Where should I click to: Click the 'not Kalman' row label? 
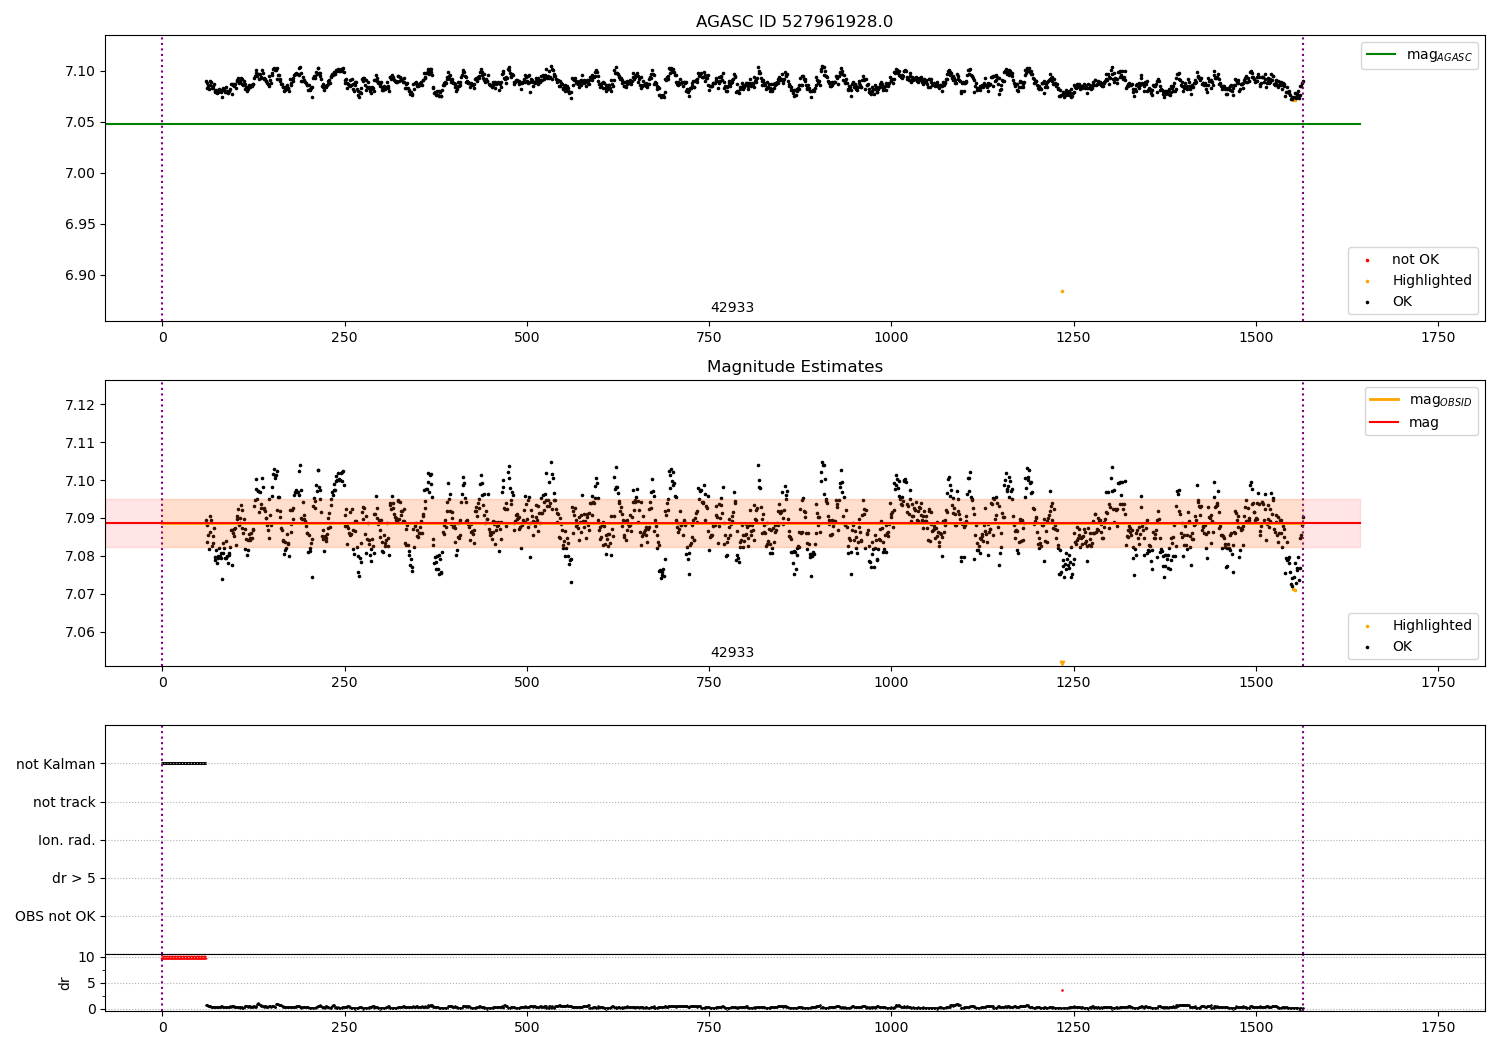coord(55,764)
